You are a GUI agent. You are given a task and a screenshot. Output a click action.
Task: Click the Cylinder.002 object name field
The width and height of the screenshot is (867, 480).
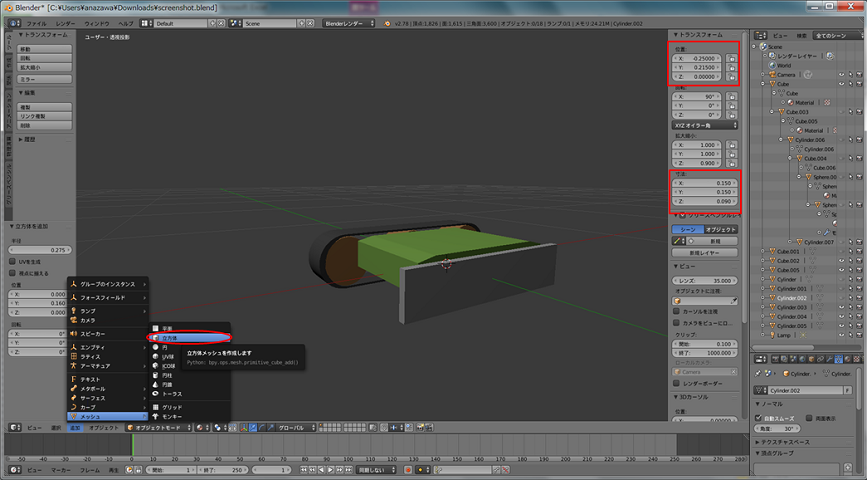point(805,389)
